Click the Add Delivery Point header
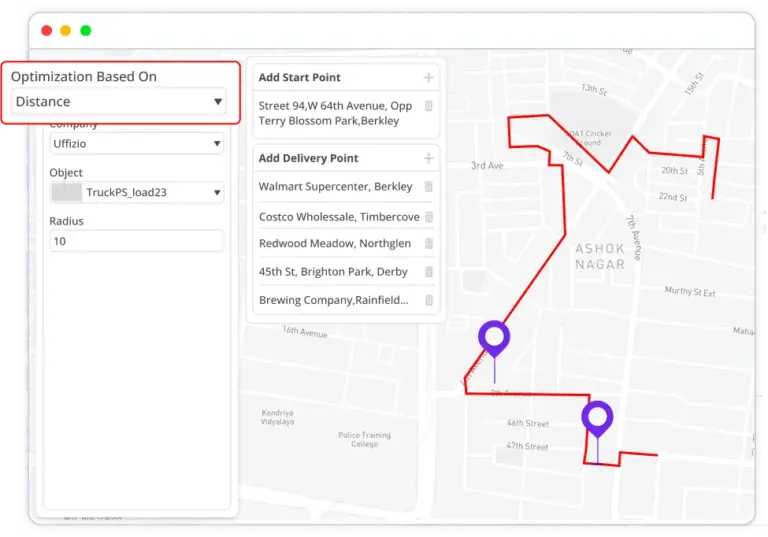This screenshot has width=768, height=537. click(x=308, y=159)
